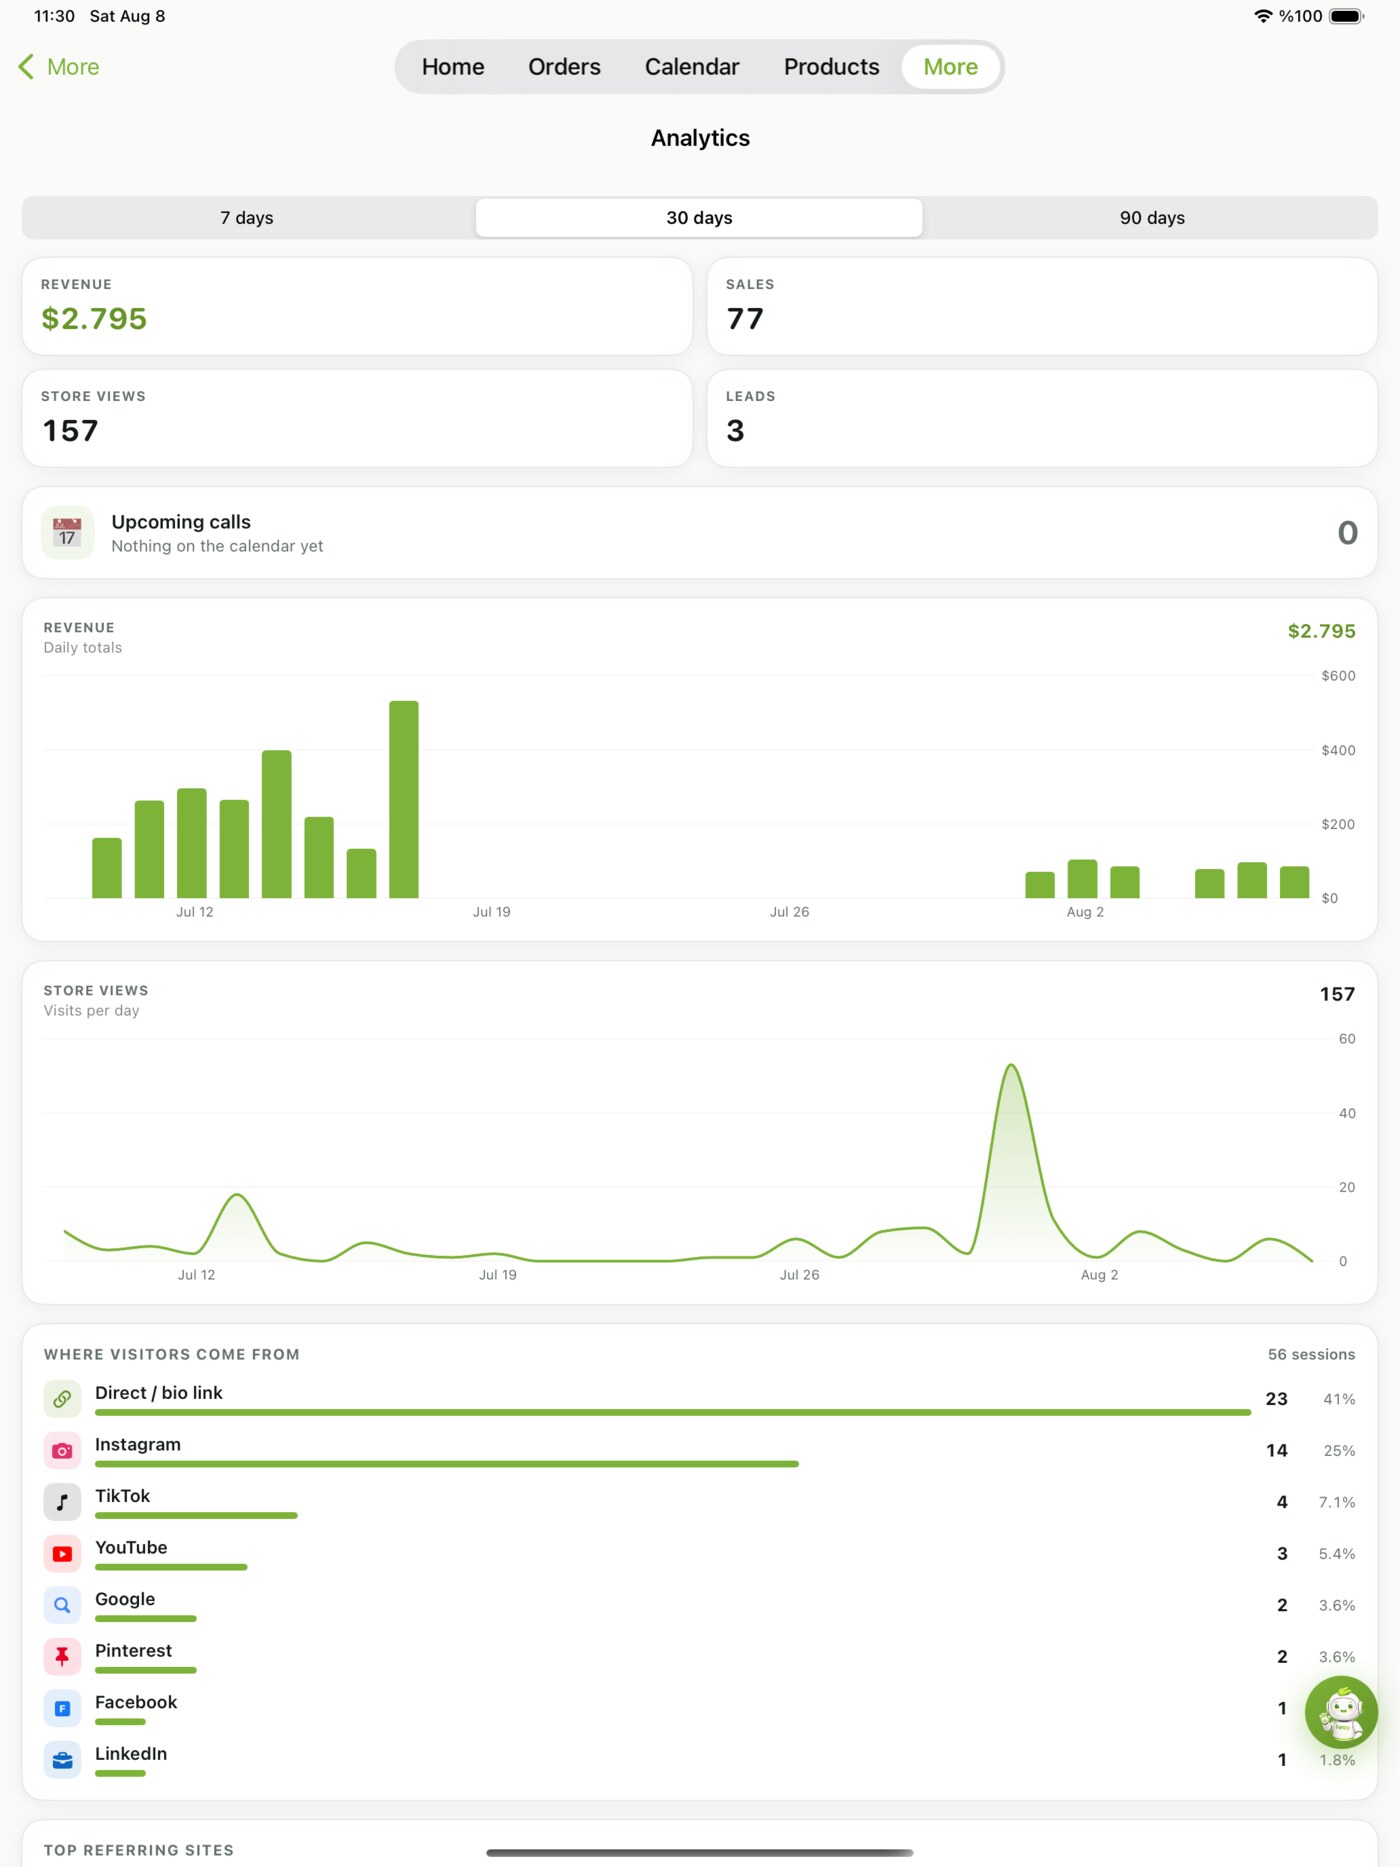The width and height of the screenshot is (1400, 1867).
Task: Tap the back chevron next to More
Action: point(26,67)
